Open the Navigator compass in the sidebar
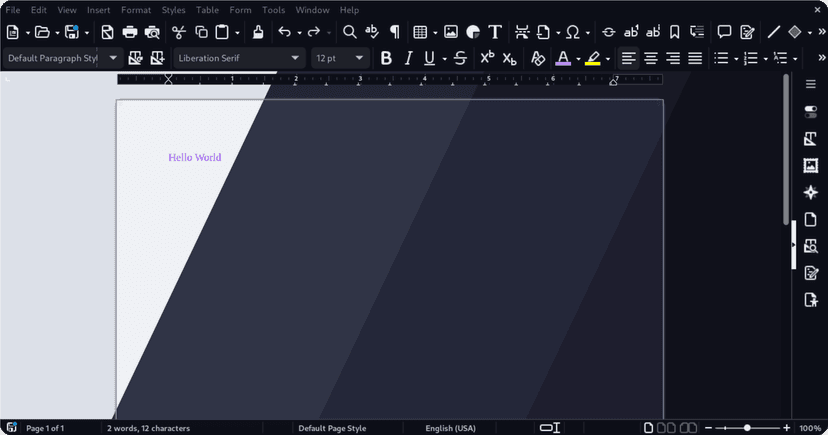Screen dimensions: 828x435 click(811, 192)
